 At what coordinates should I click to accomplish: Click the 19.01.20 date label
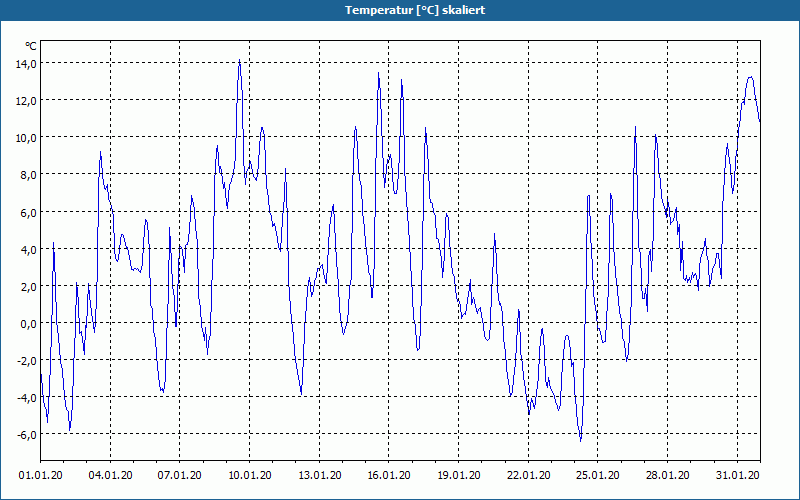459,475
